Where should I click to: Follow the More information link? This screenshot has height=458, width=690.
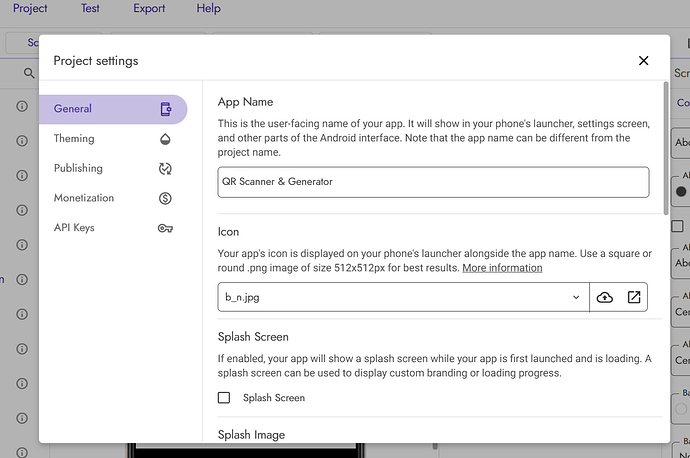[502, 268]
